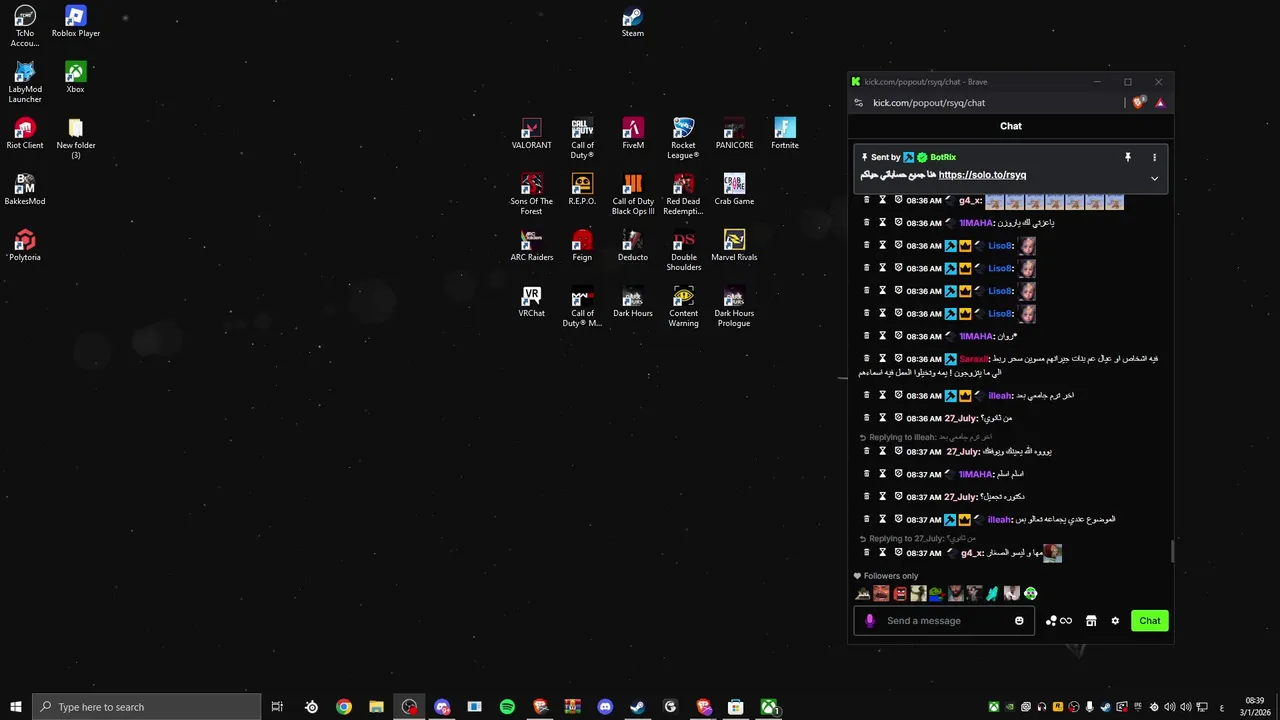Click the Chat header title

[1011, 126]
